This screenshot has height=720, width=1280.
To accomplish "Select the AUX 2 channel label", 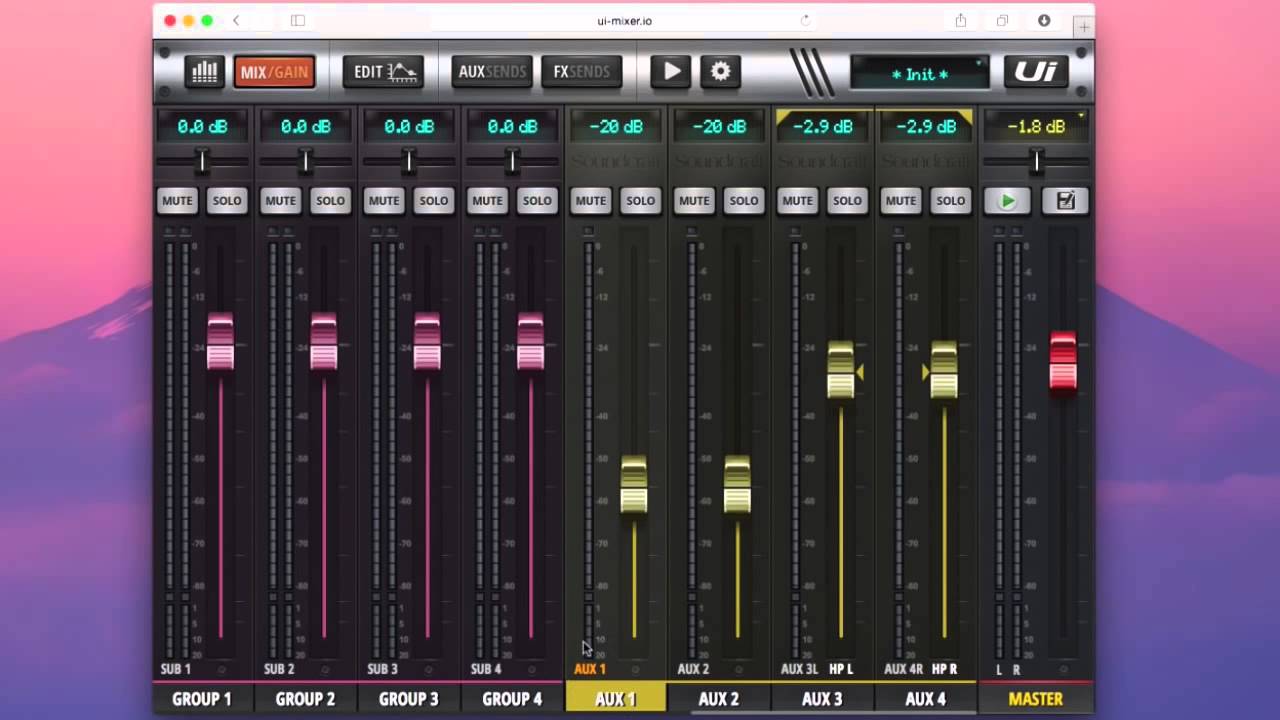I will 718,699.
